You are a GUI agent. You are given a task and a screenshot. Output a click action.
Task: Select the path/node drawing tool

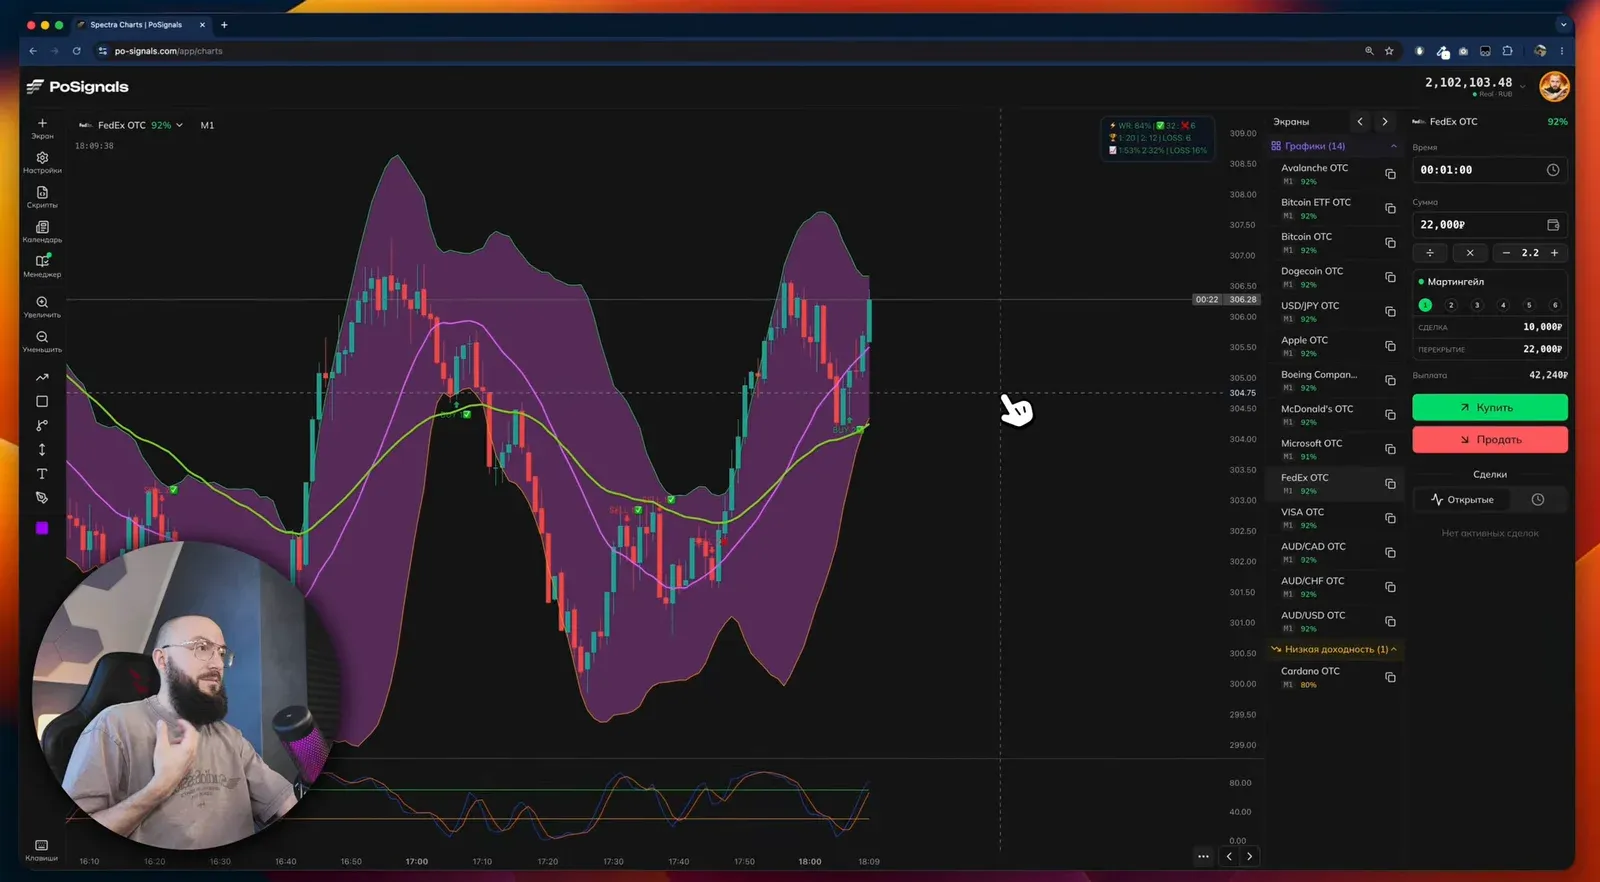coord(42,425)
